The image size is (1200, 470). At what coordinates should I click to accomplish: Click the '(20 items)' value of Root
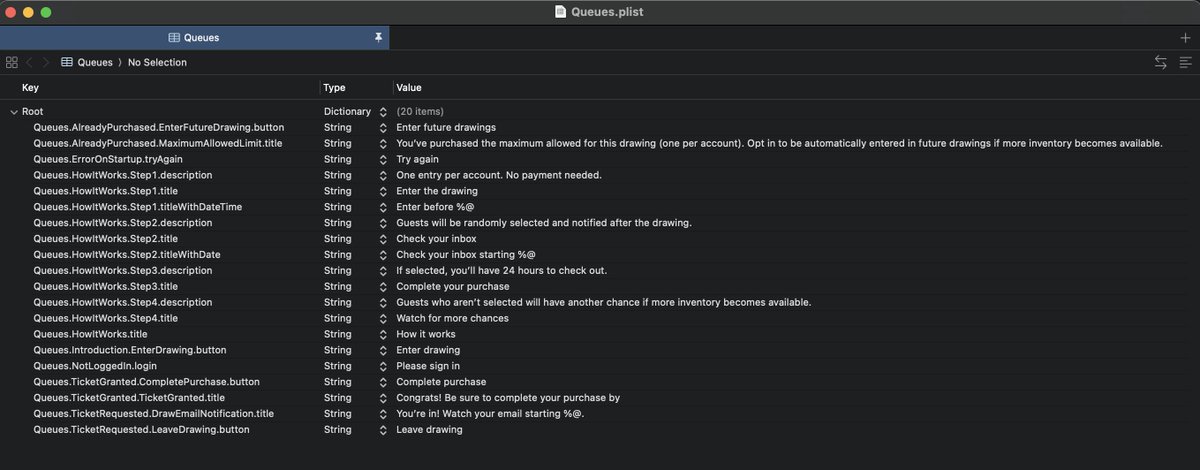tap(420, 111)
